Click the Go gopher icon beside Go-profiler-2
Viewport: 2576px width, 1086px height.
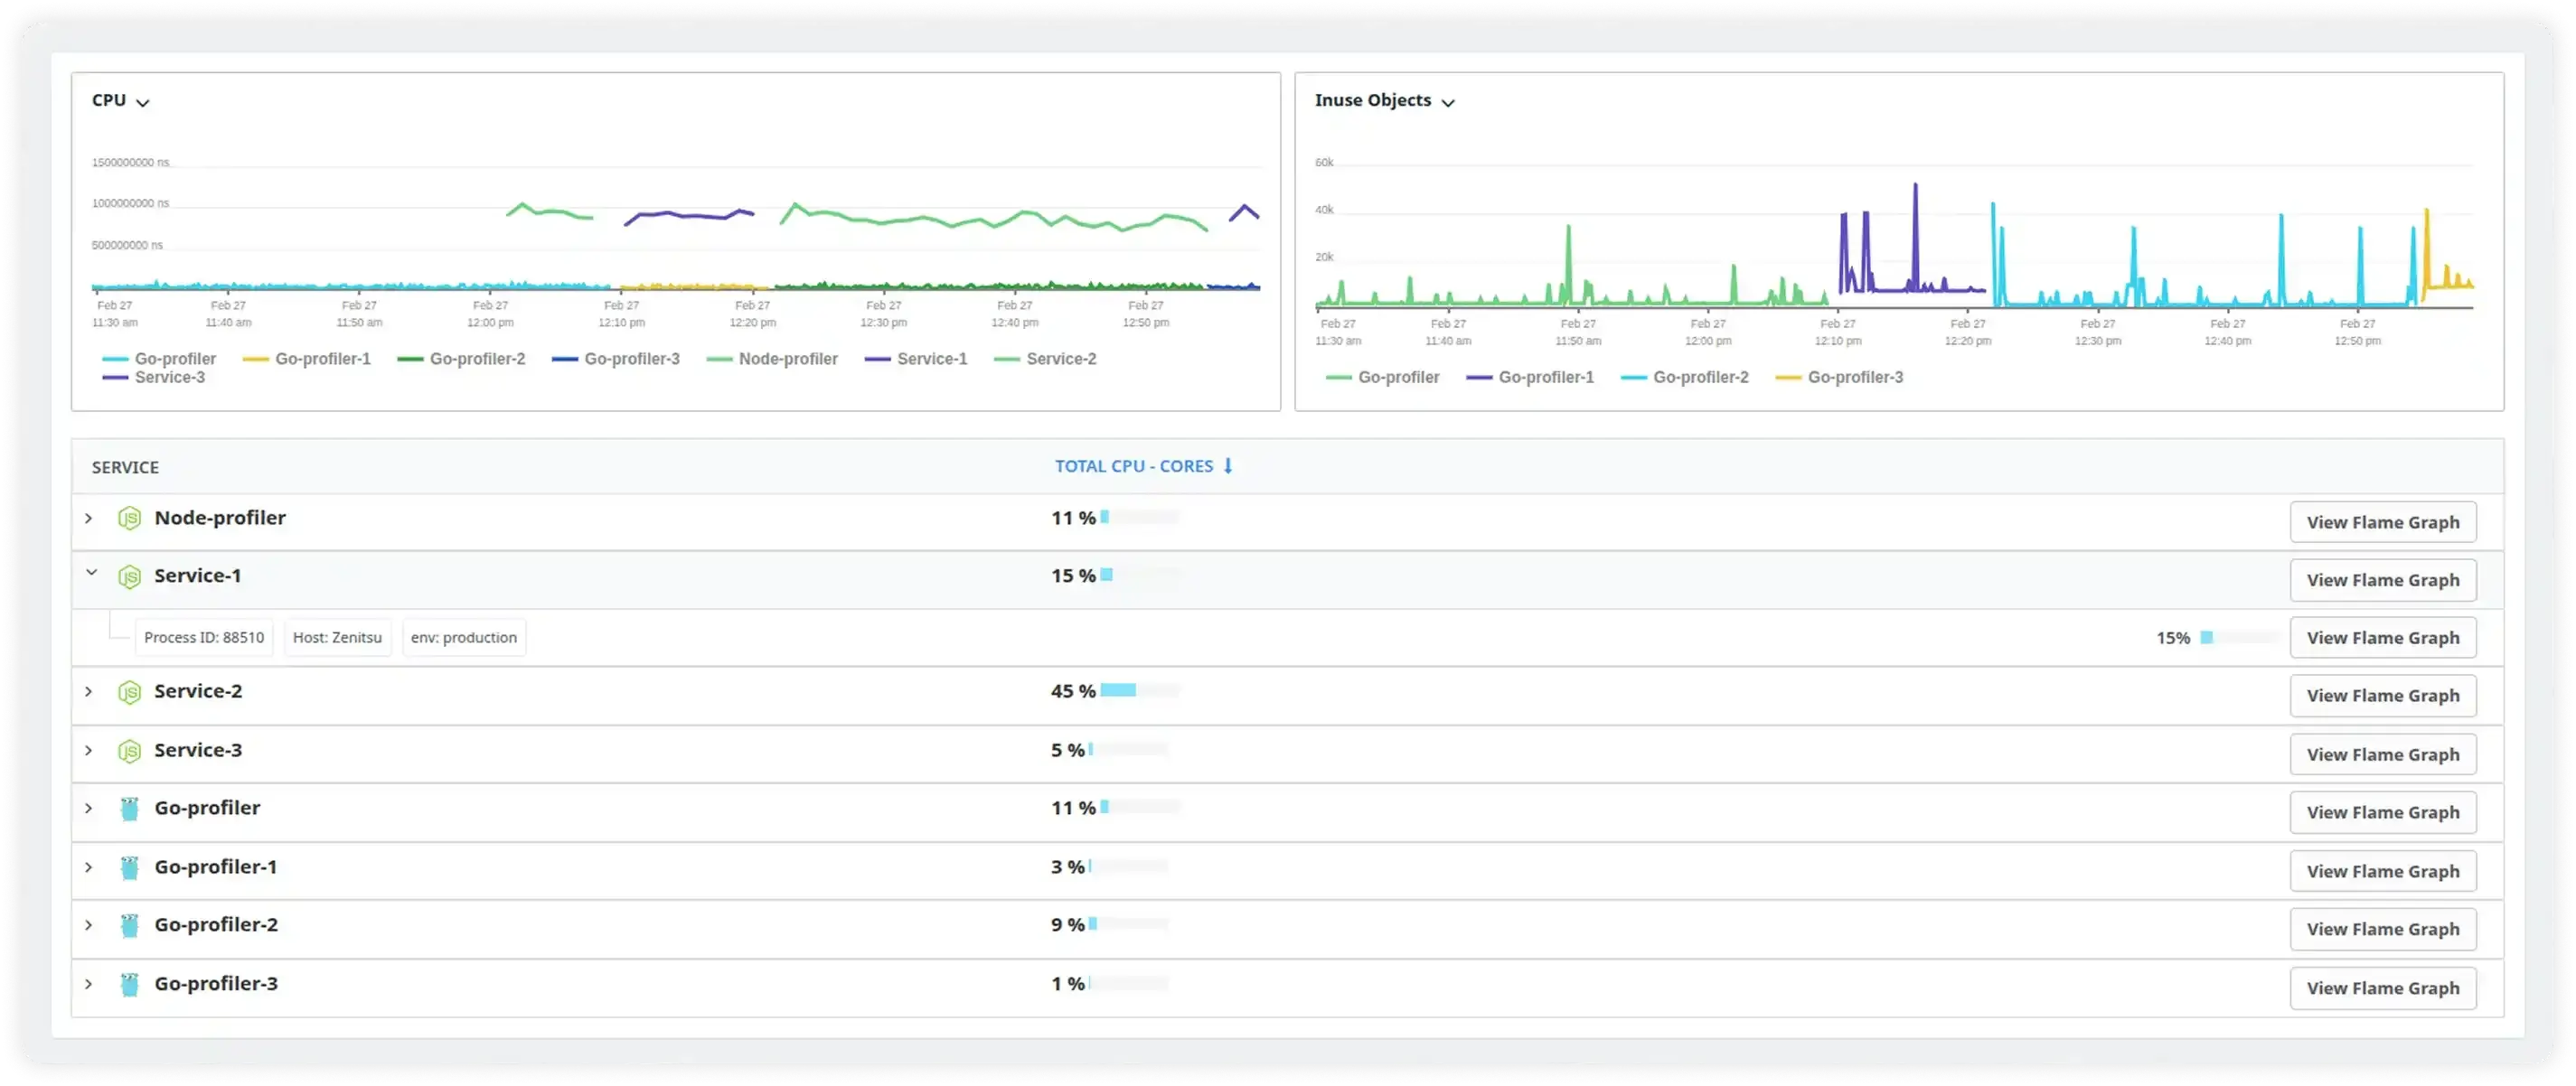[x=129, y=926]
